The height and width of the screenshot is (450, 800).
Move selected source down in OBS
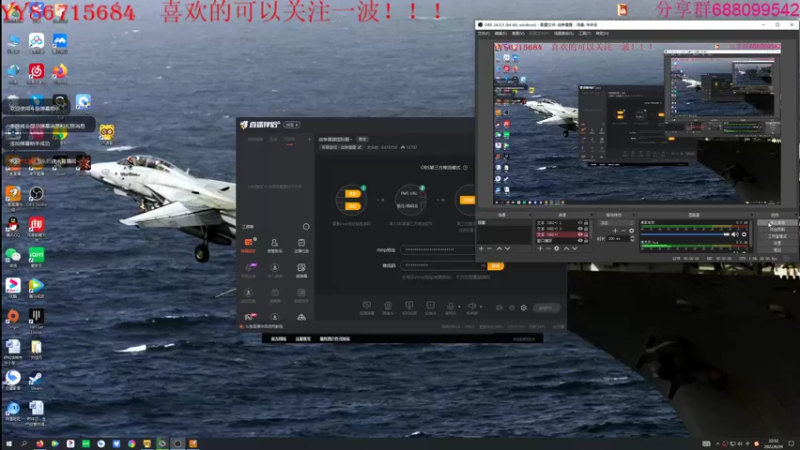(574, 248)
